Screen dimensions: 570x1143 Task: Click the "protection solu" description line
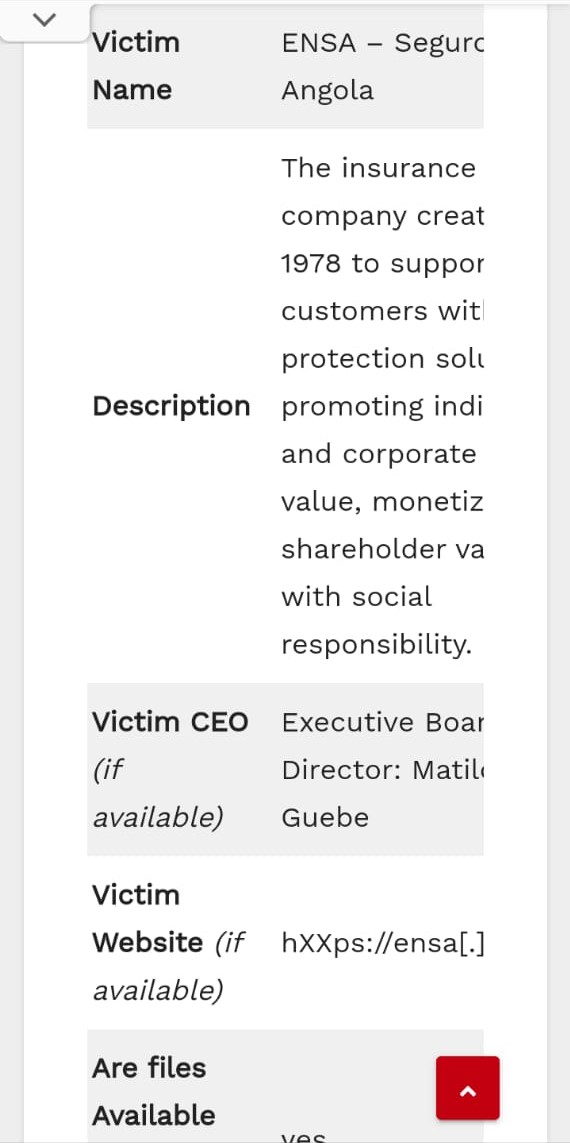click(383, 359)
